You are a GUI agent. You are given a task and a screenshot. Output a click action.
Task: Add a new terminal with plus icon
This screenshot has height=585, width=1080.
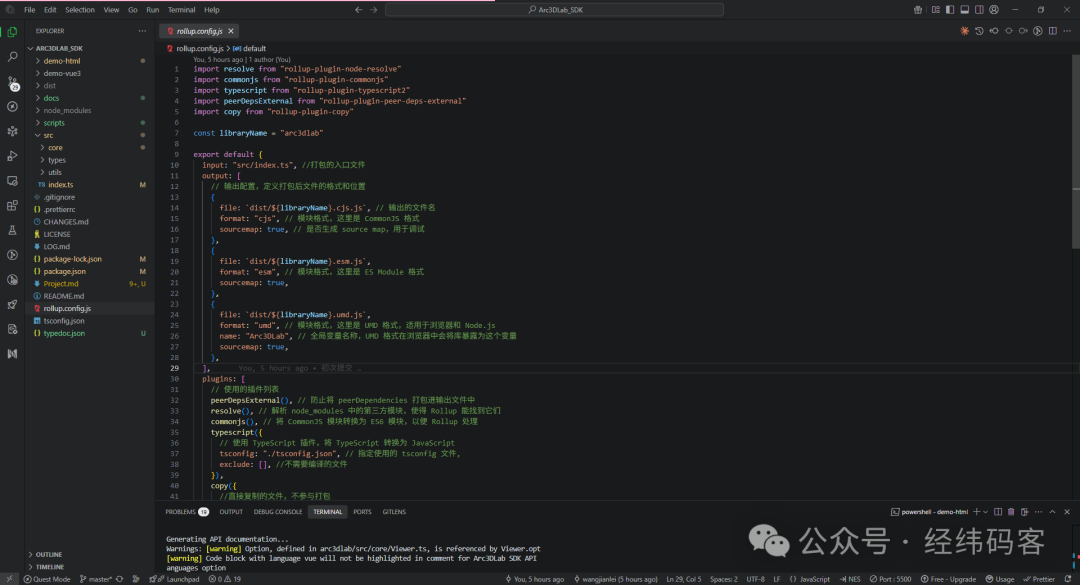point(976,512)
